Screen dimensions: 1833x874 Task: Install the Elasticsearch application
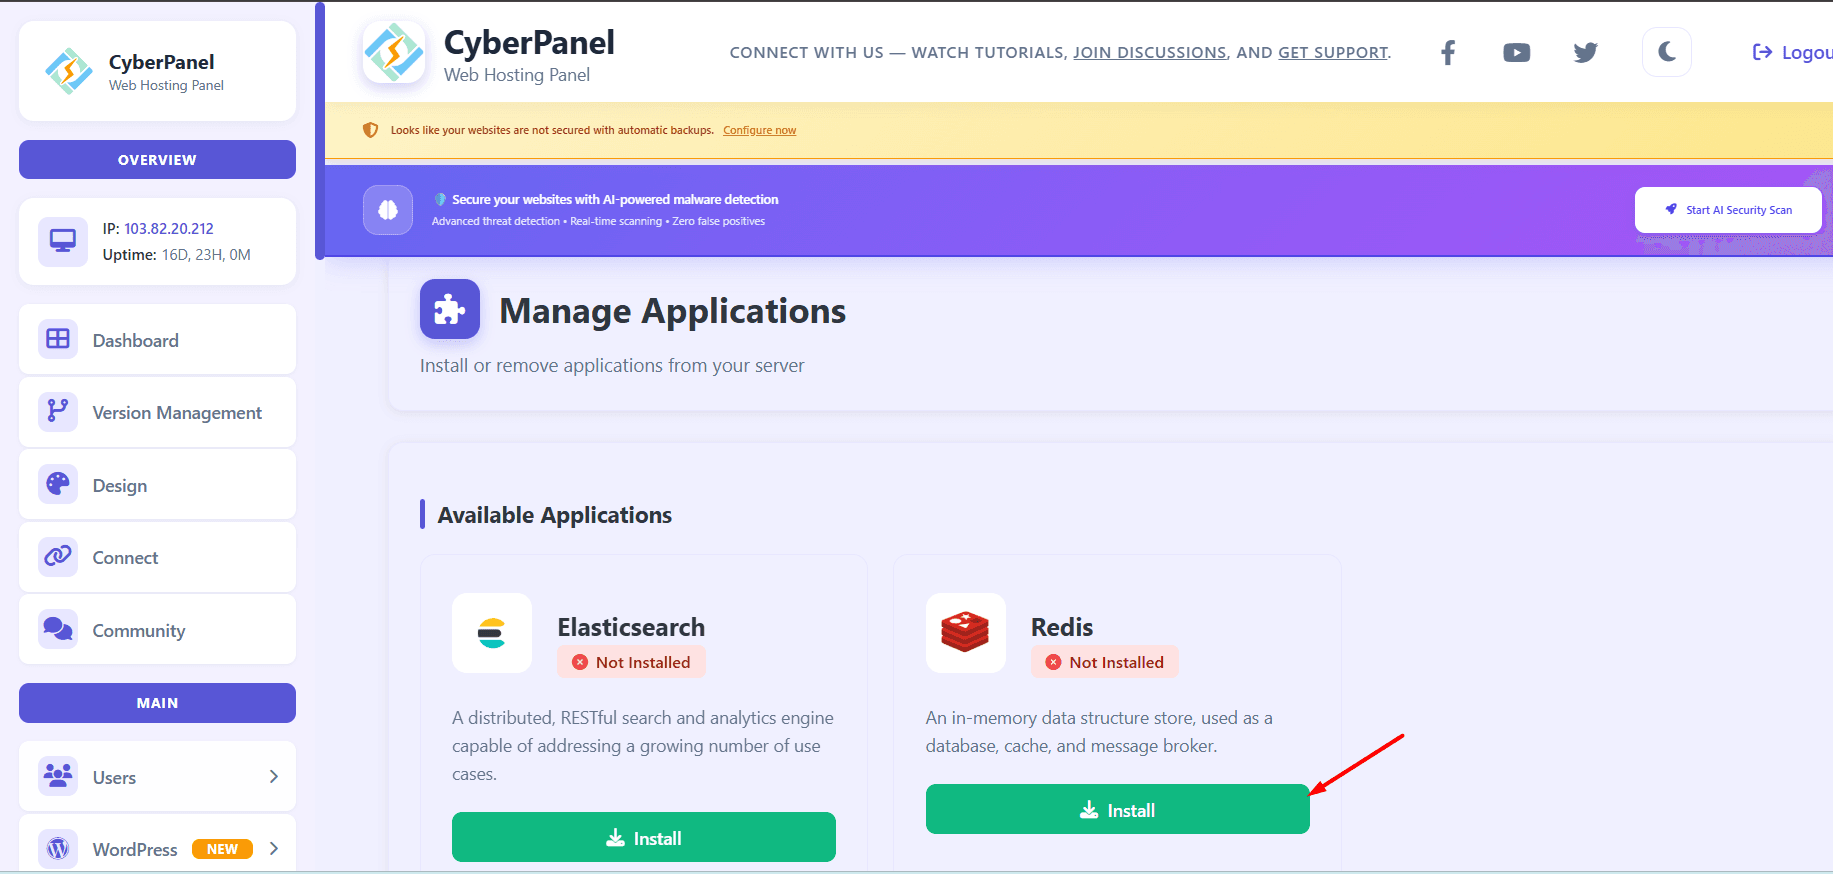(643, 838)
